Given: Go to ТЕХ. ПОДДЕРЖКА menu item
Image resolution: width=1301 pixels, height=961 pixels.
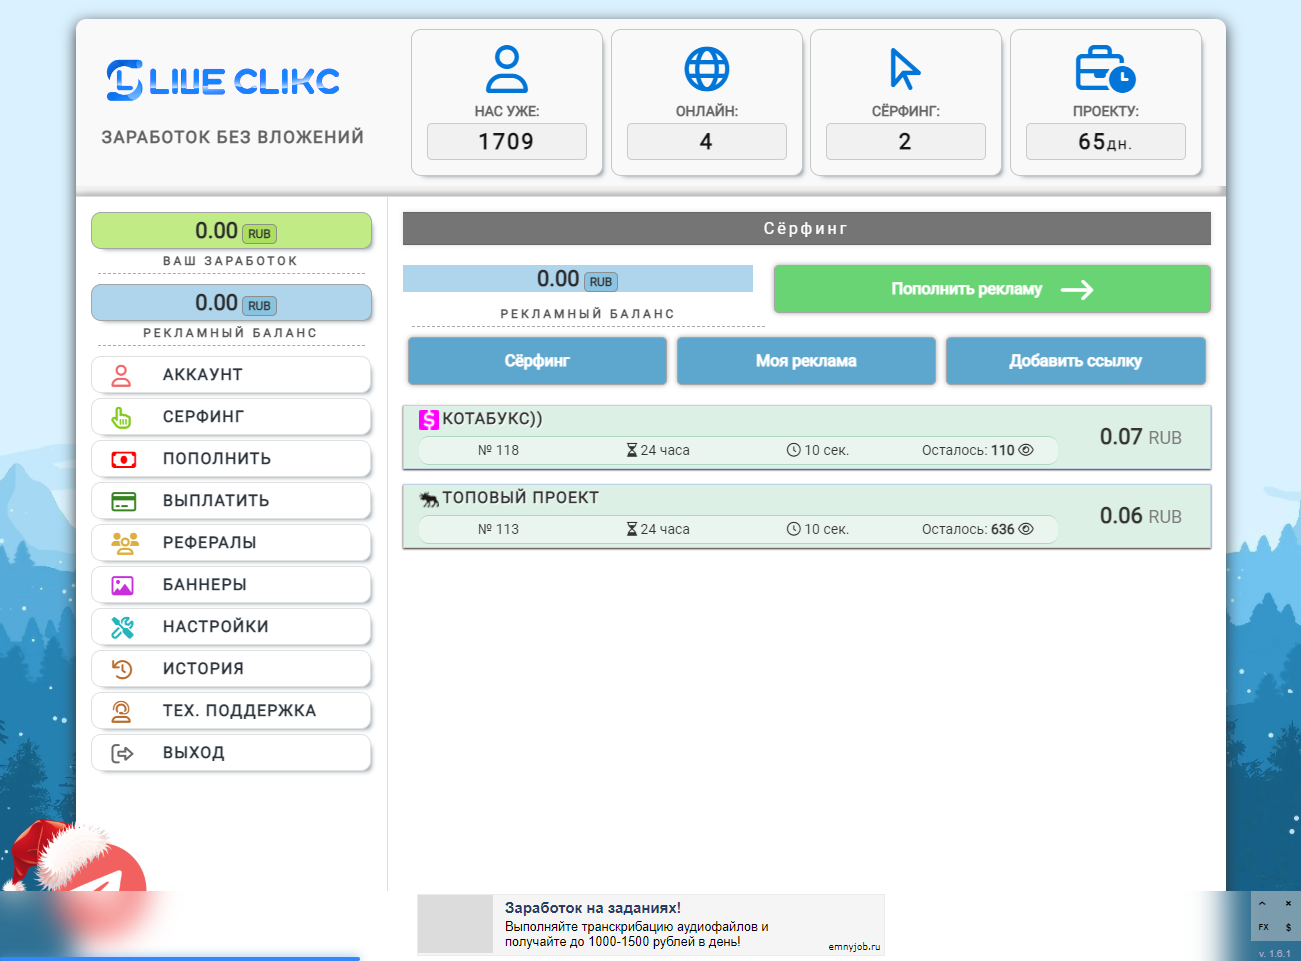Looking at the screenshot, I should pyautogui.click(x=231, y=711).
